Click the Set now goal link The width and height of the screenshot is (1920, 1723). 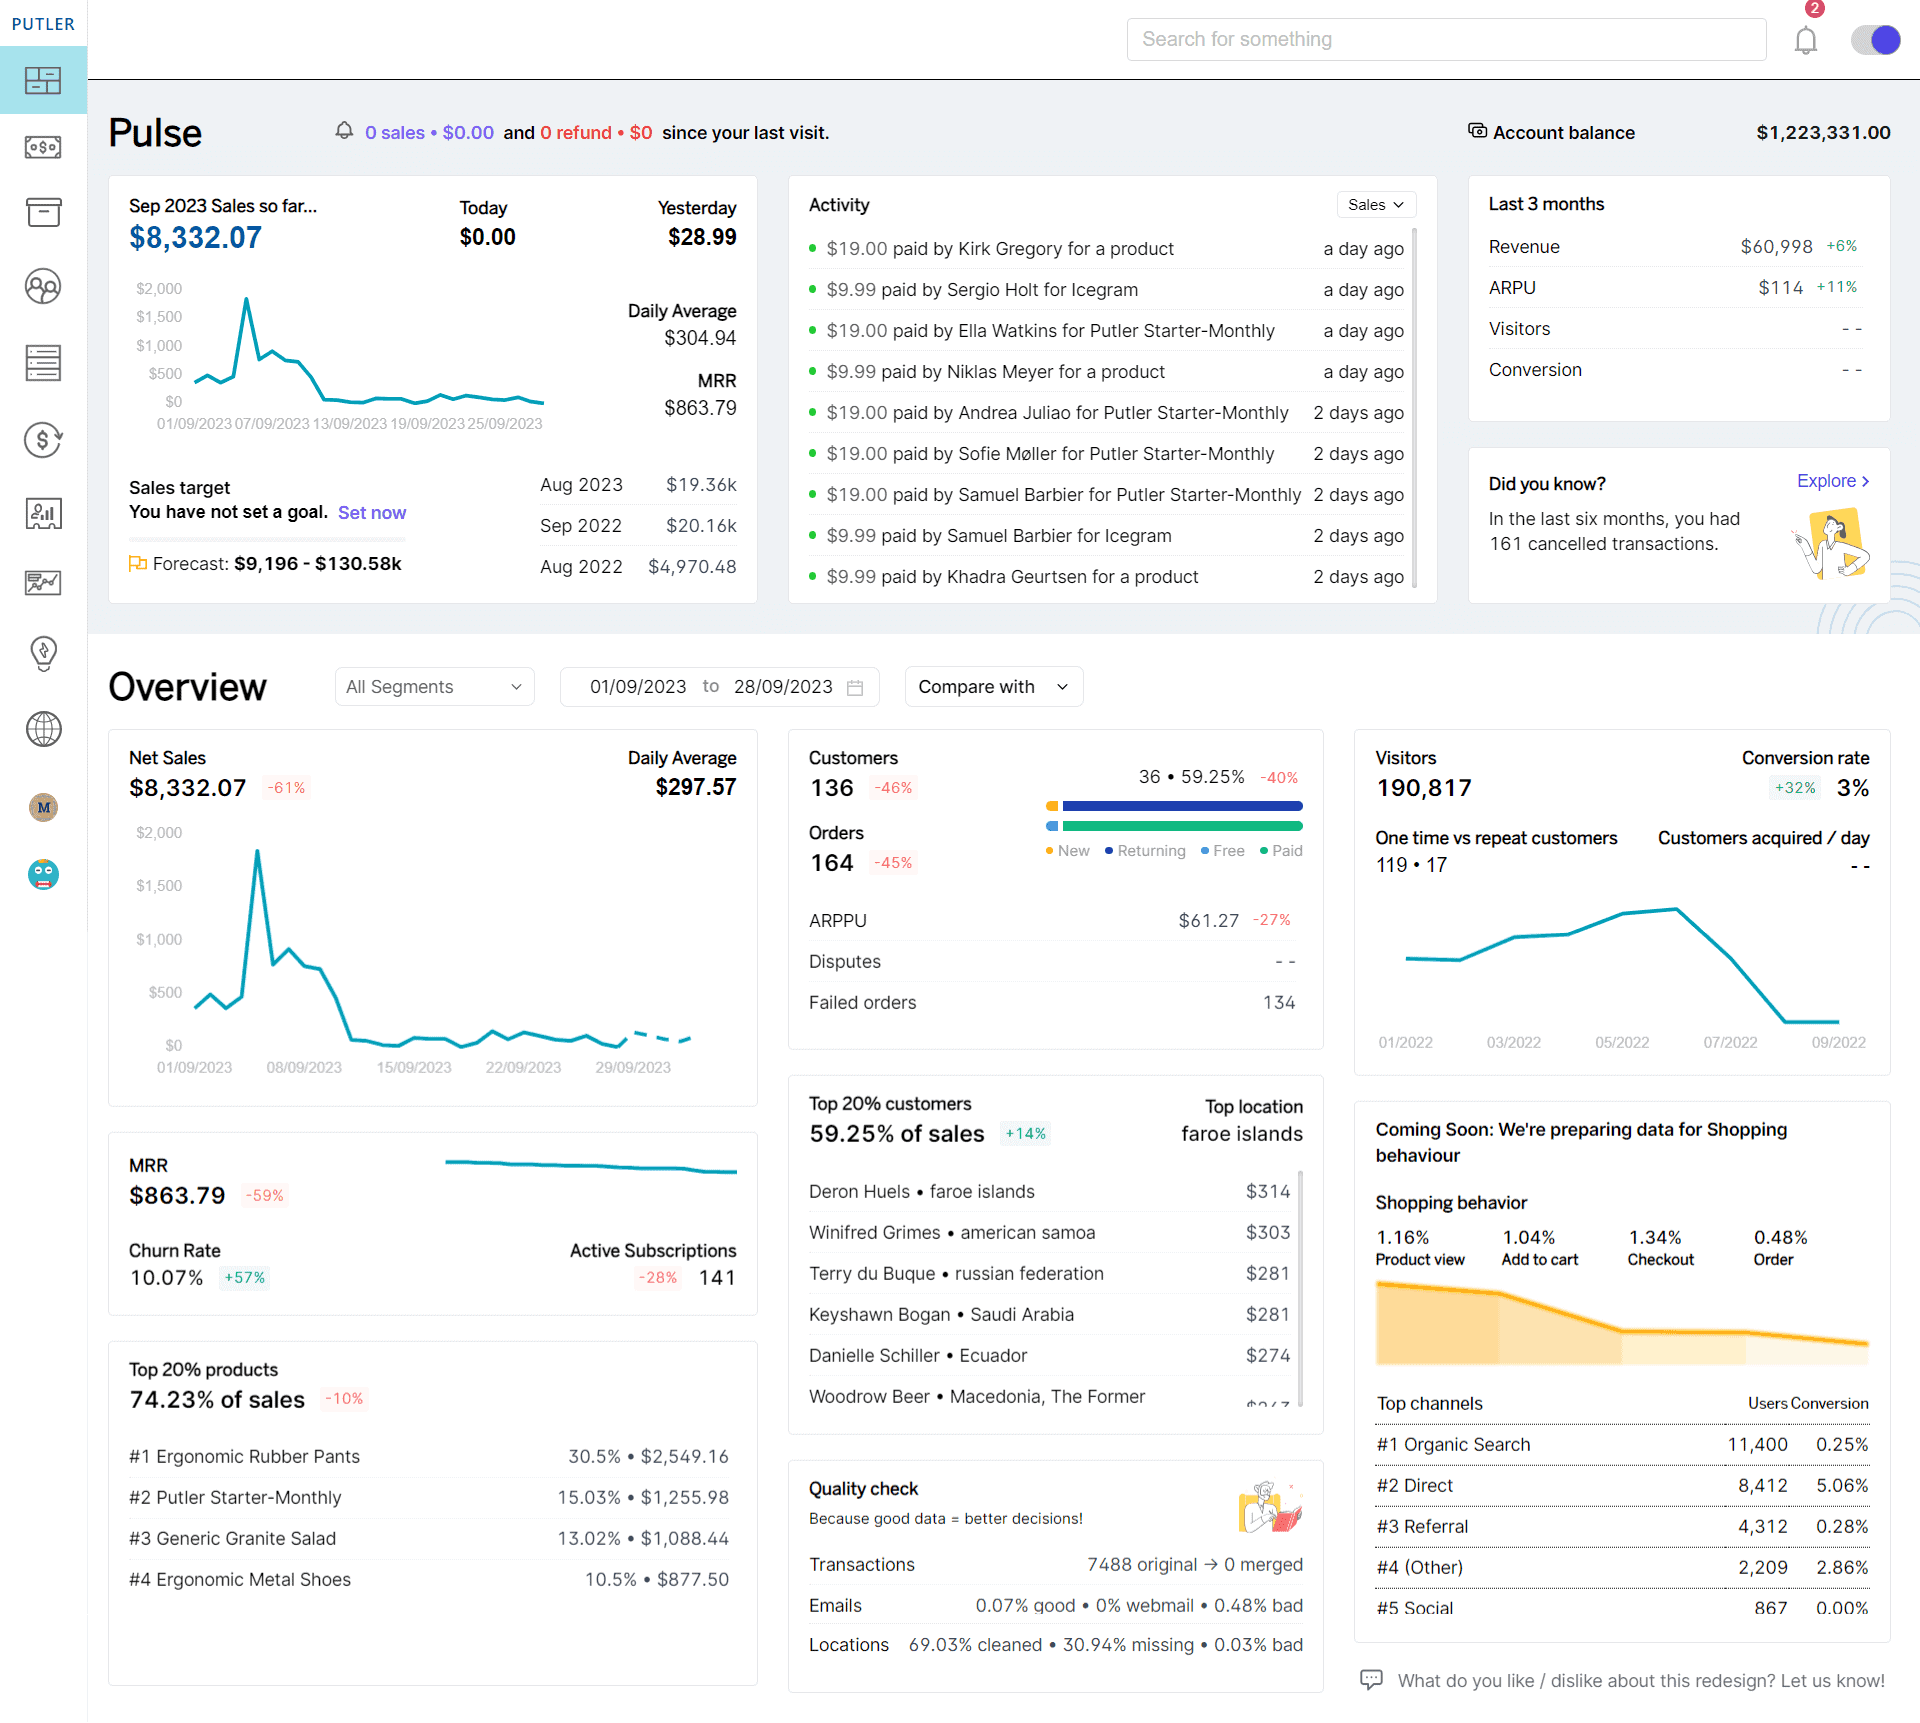(372, 512)
